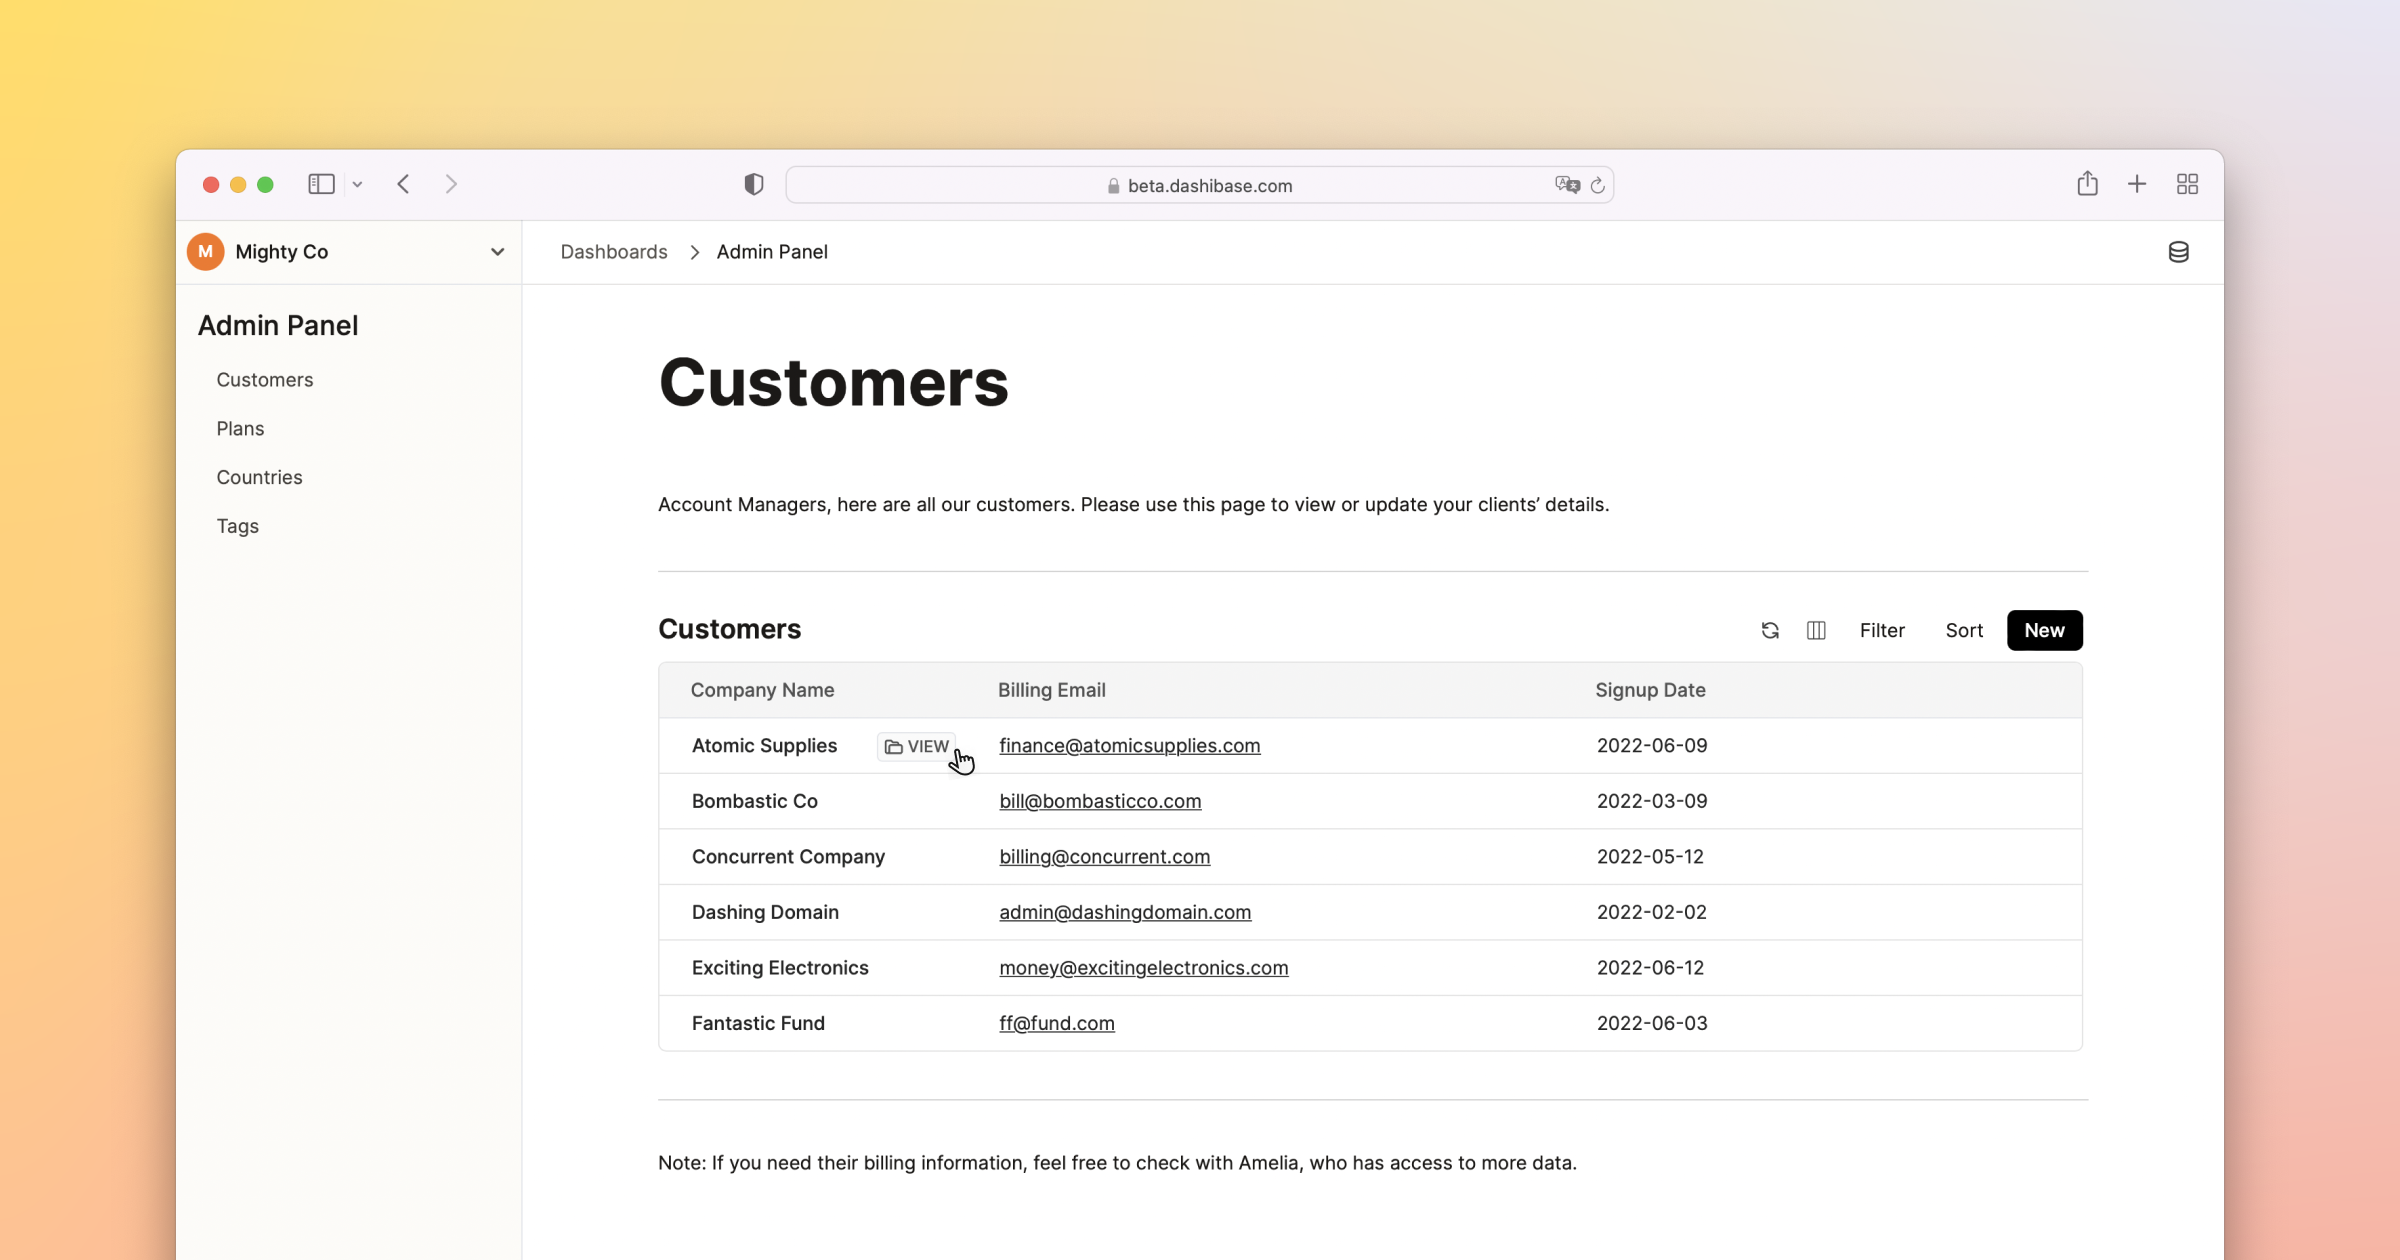The width and height of the screenshot is (2400, 1260).
Task: Click the translate page icon
Action: (1566, 185)
